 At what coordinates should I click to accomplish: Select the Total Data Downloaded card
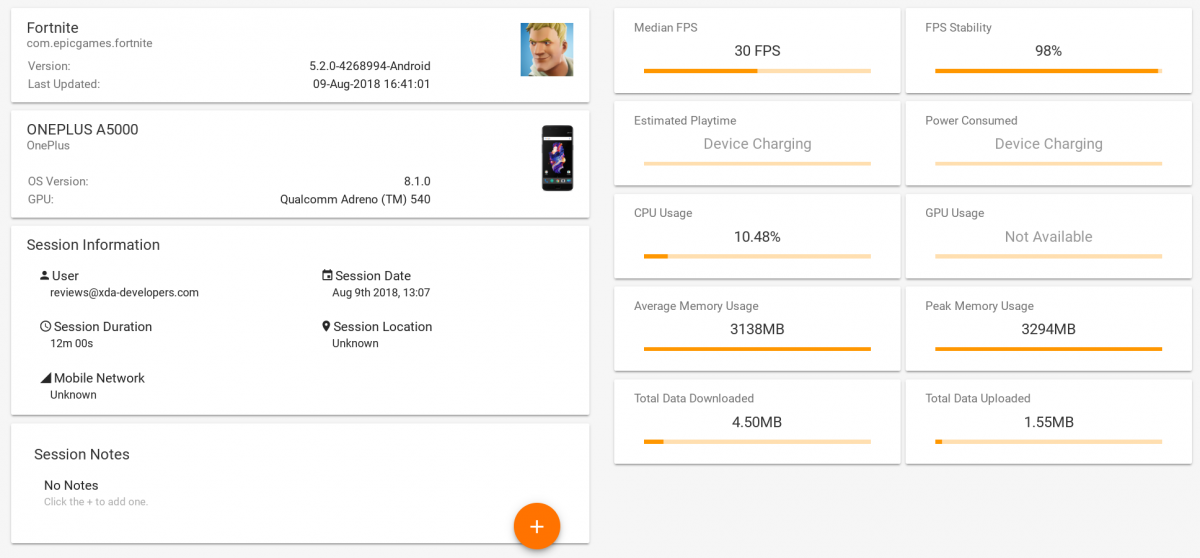(x=757, y=421)
